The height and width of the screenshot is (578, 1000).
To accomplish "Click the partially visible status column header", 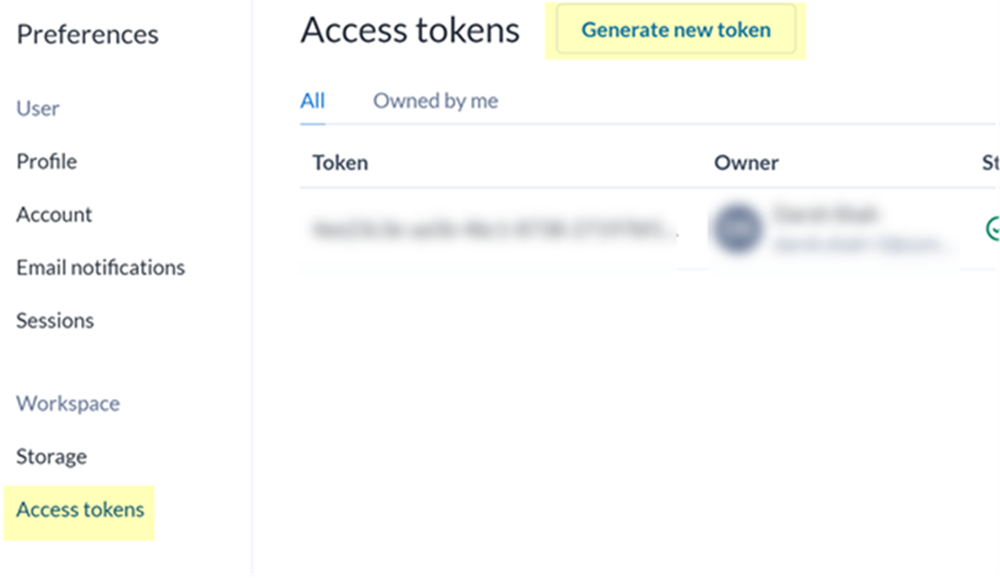I will (x=990, y=163).
